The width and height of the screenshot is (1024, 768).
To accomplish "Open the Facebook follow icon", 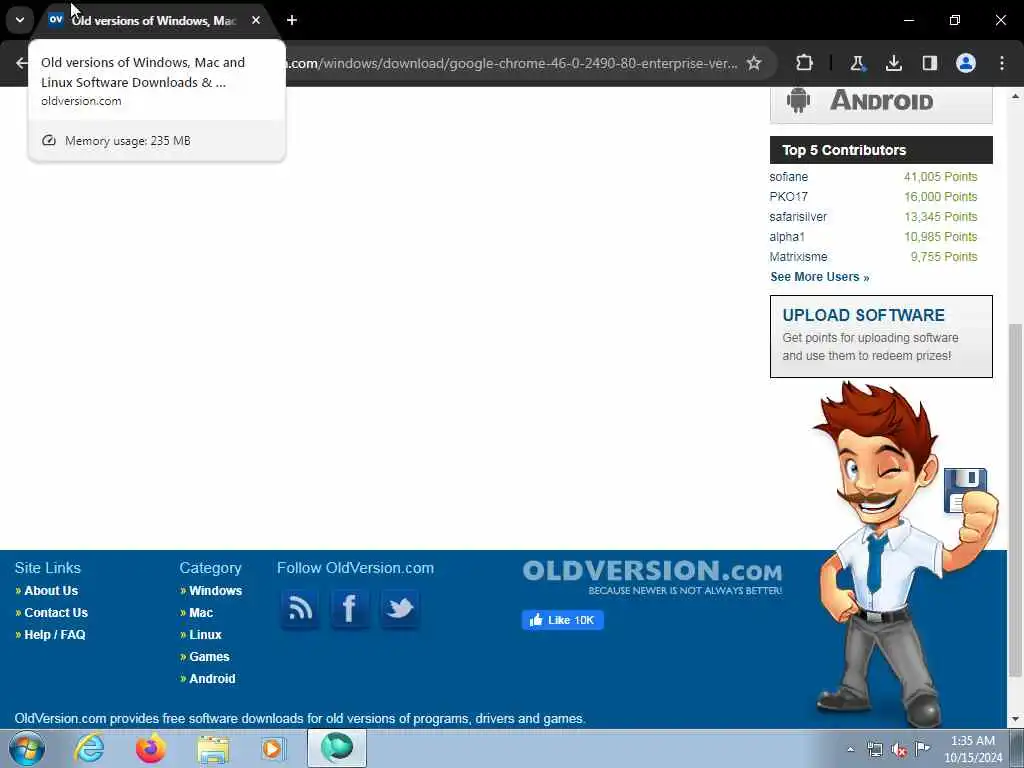I will pos(349,609).
